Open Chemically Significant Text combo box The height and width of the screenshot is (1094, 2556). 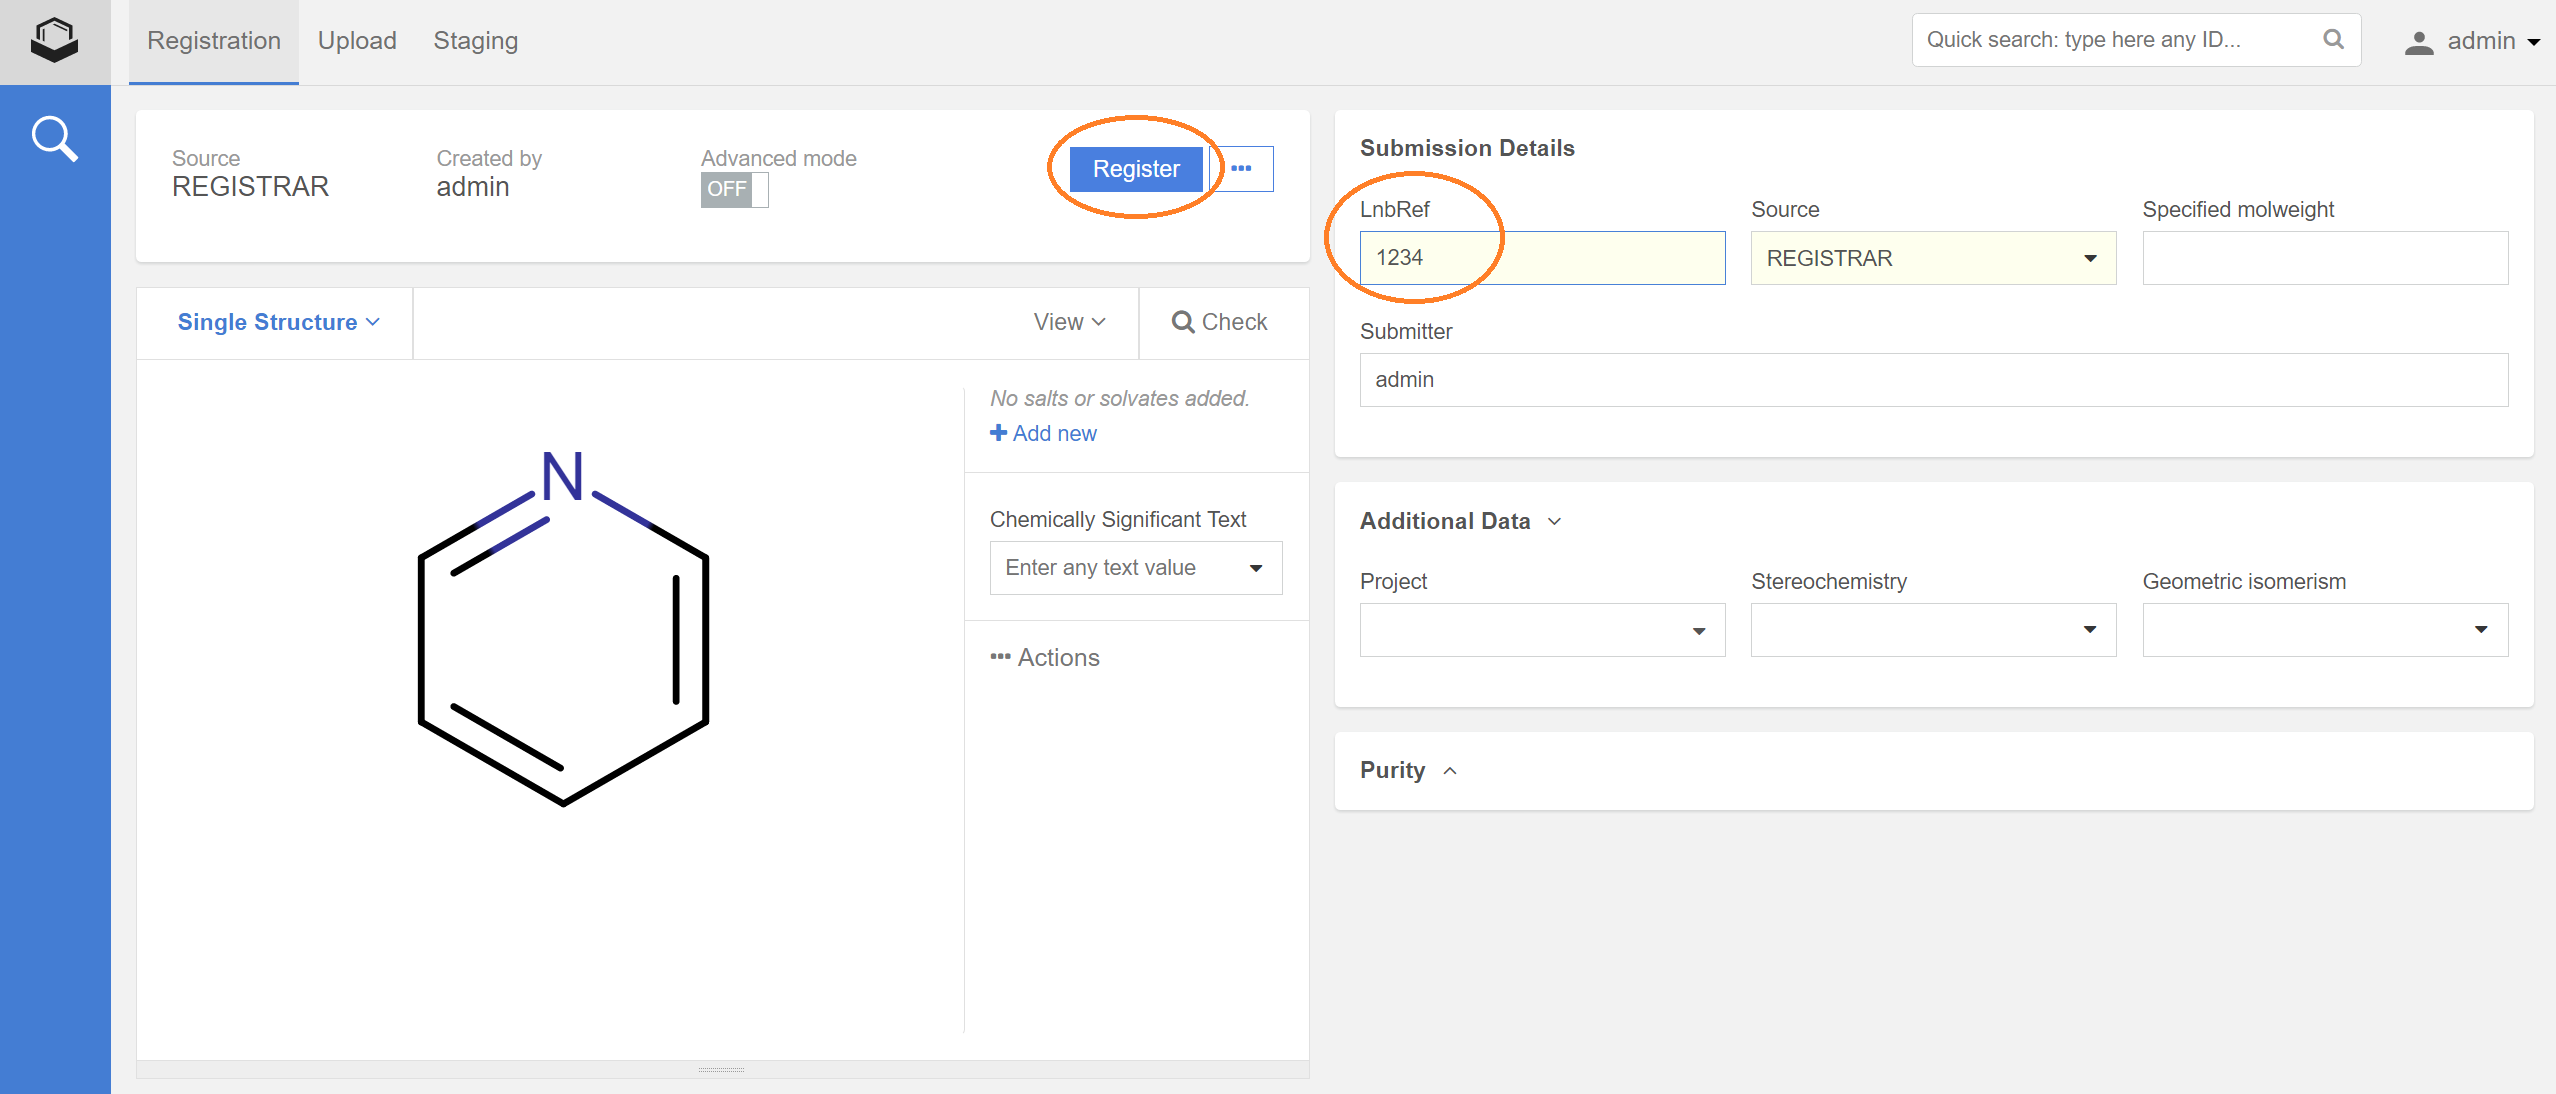tap(1136, 568)
